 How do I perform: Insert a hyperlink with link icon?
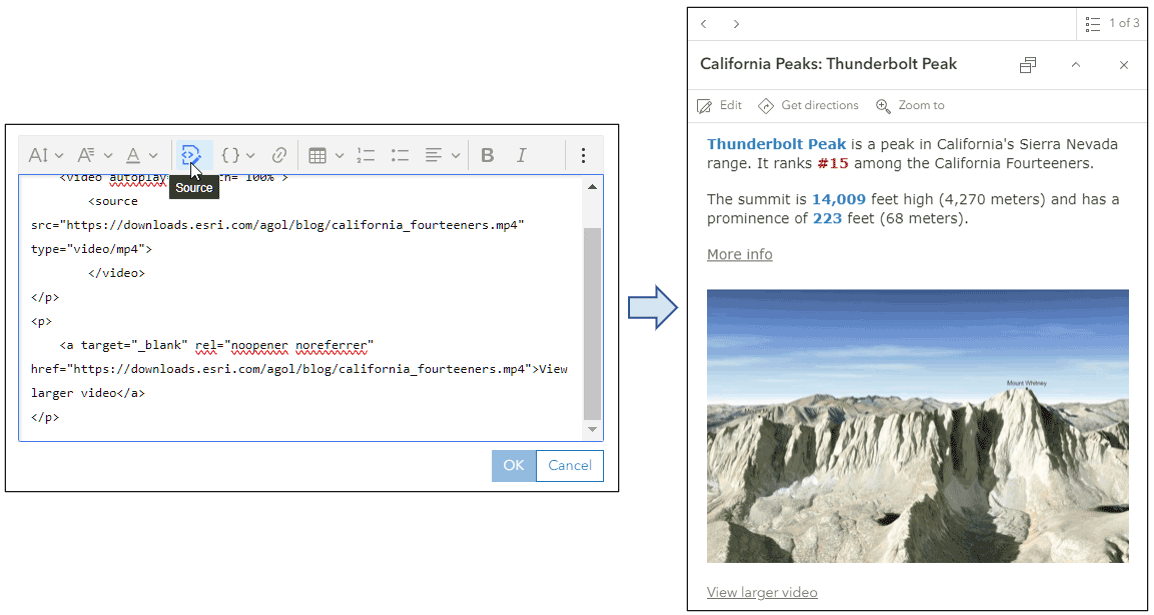click(279, 155)
